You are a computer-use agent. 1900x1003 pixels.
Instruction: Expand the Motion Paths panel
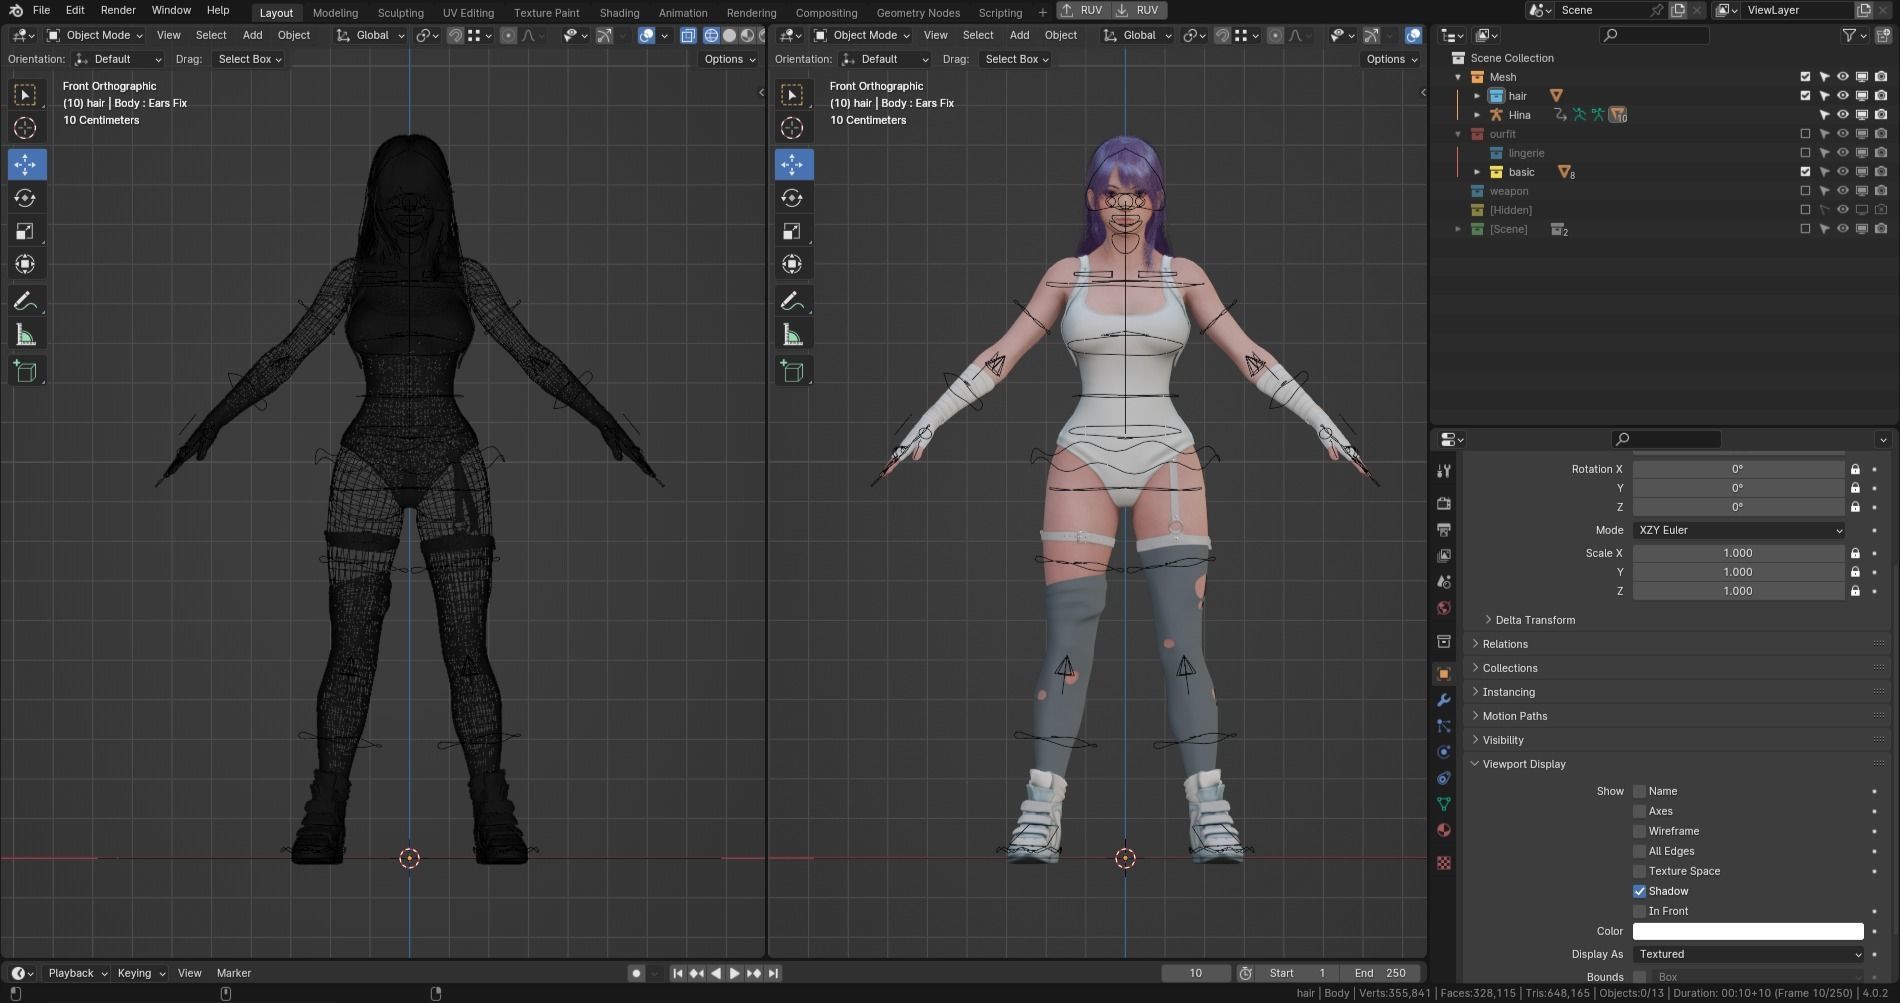(1514, 716)
